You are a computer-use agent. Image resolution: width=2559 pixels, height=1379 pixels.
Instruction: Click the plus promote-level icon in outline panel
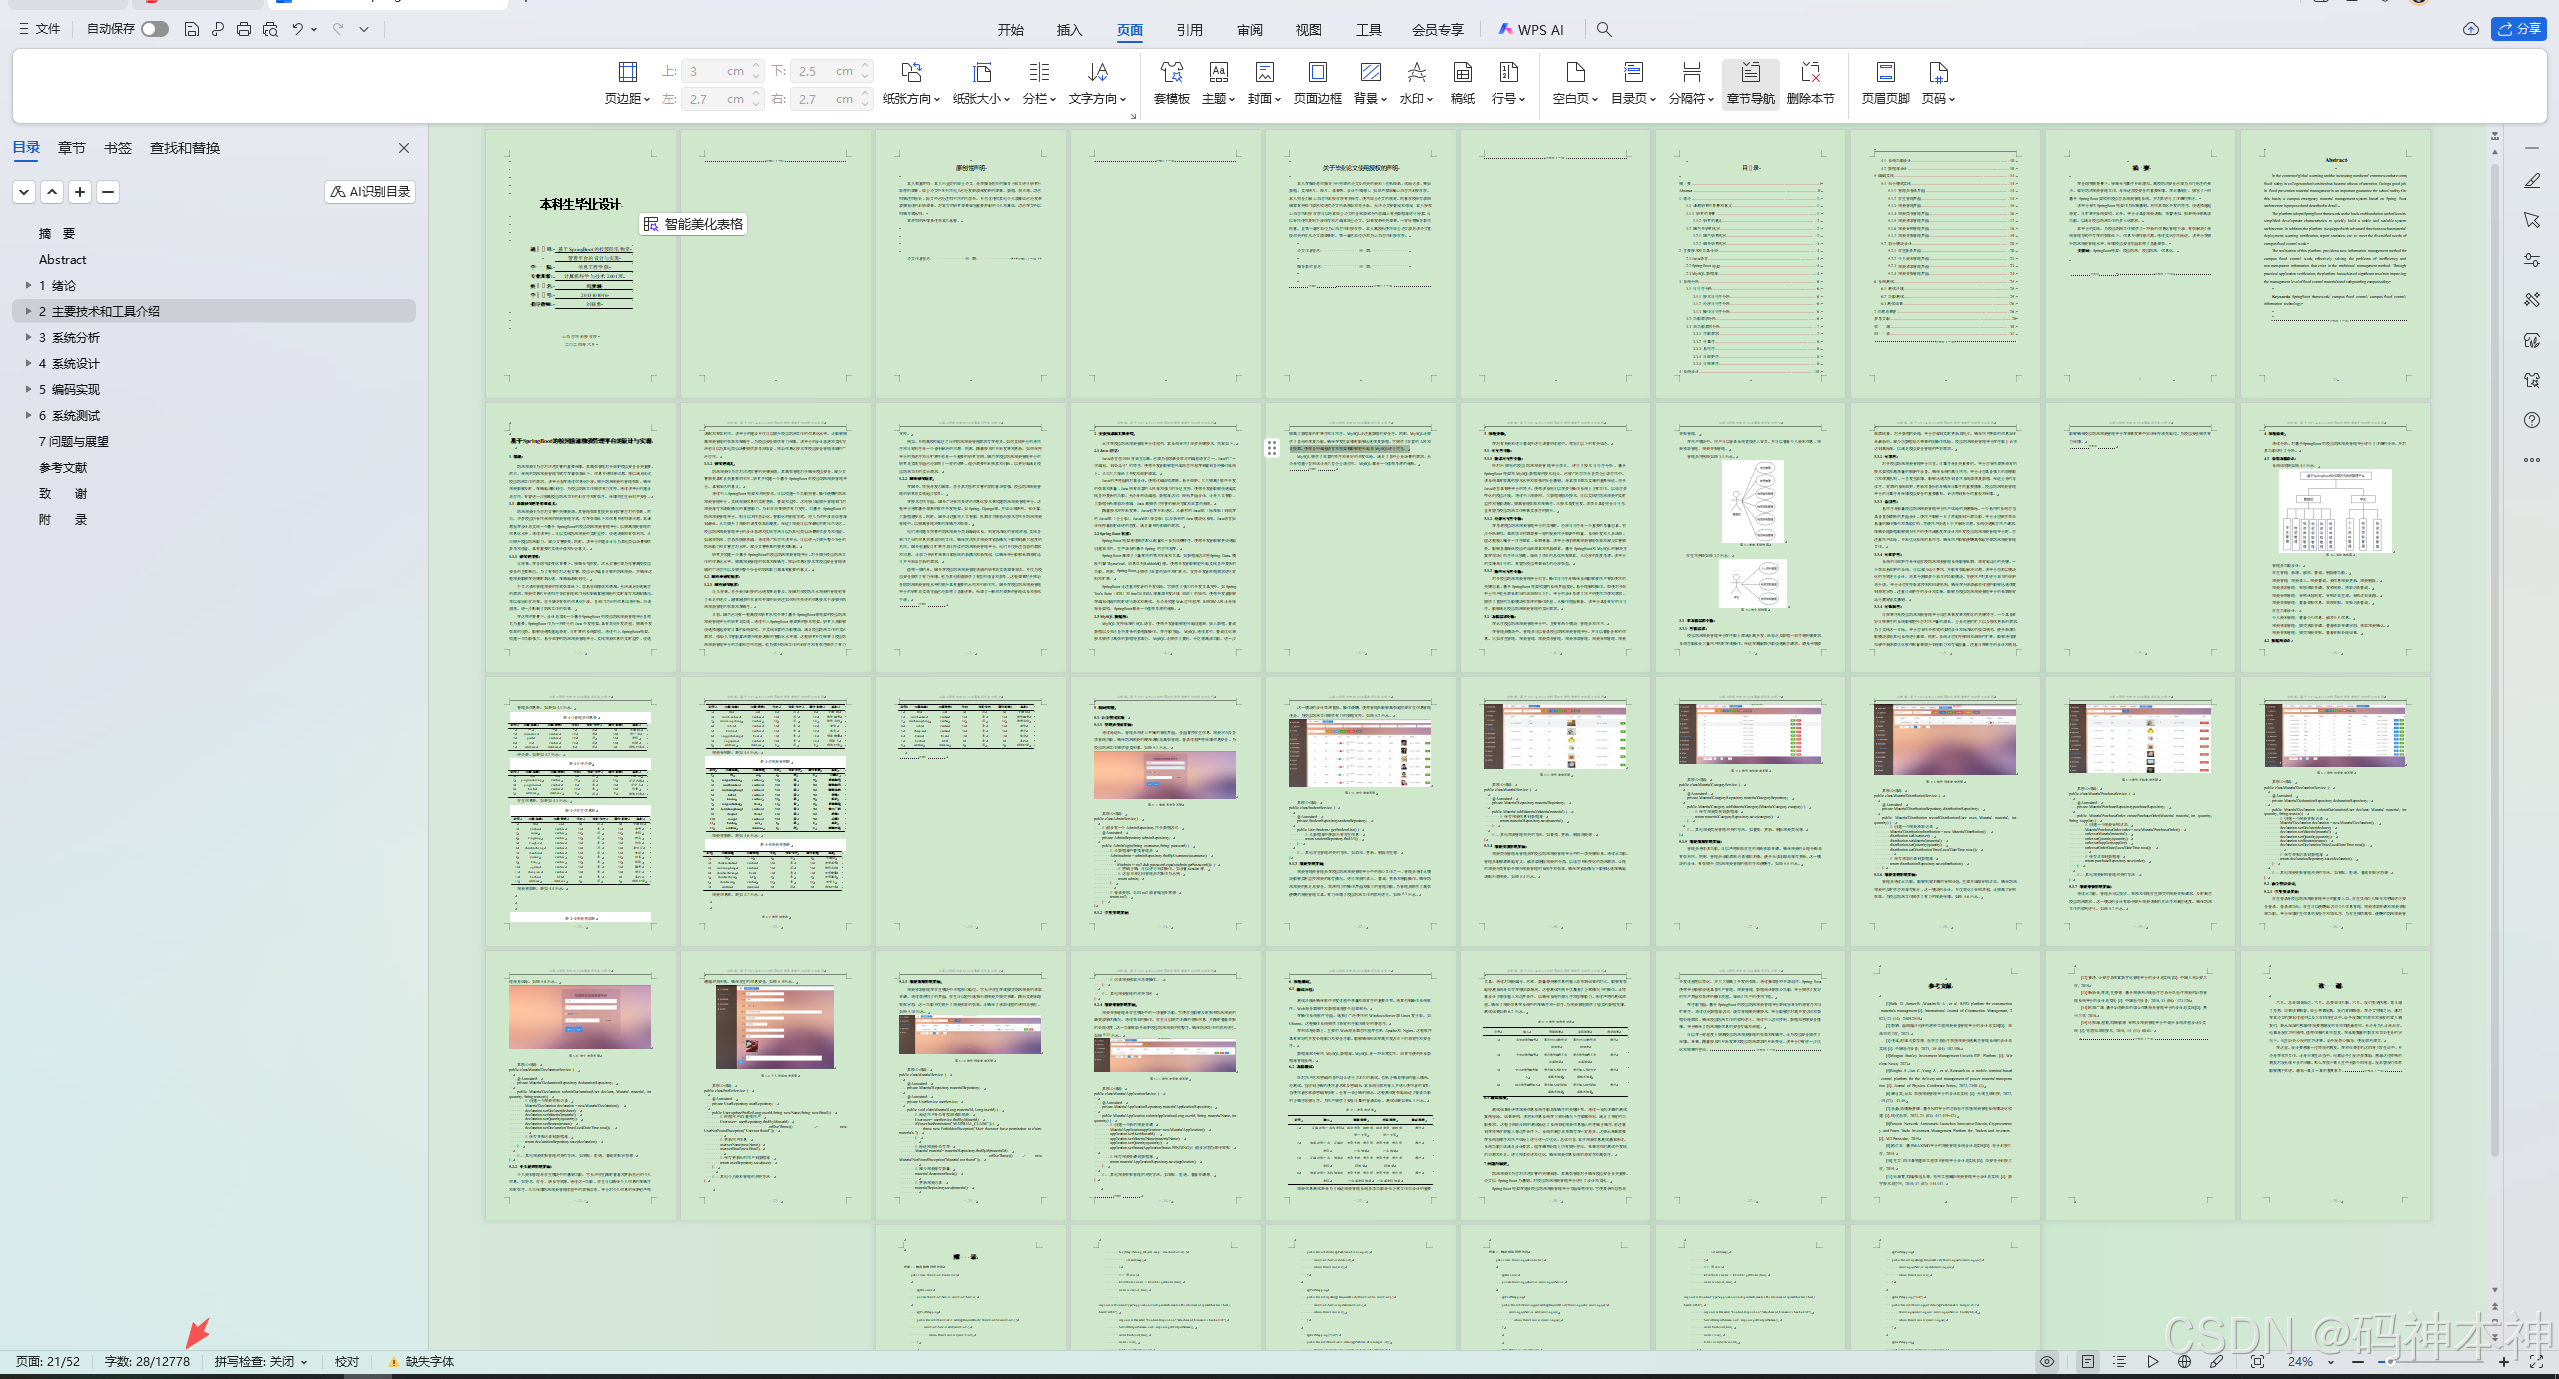[80, 192]
